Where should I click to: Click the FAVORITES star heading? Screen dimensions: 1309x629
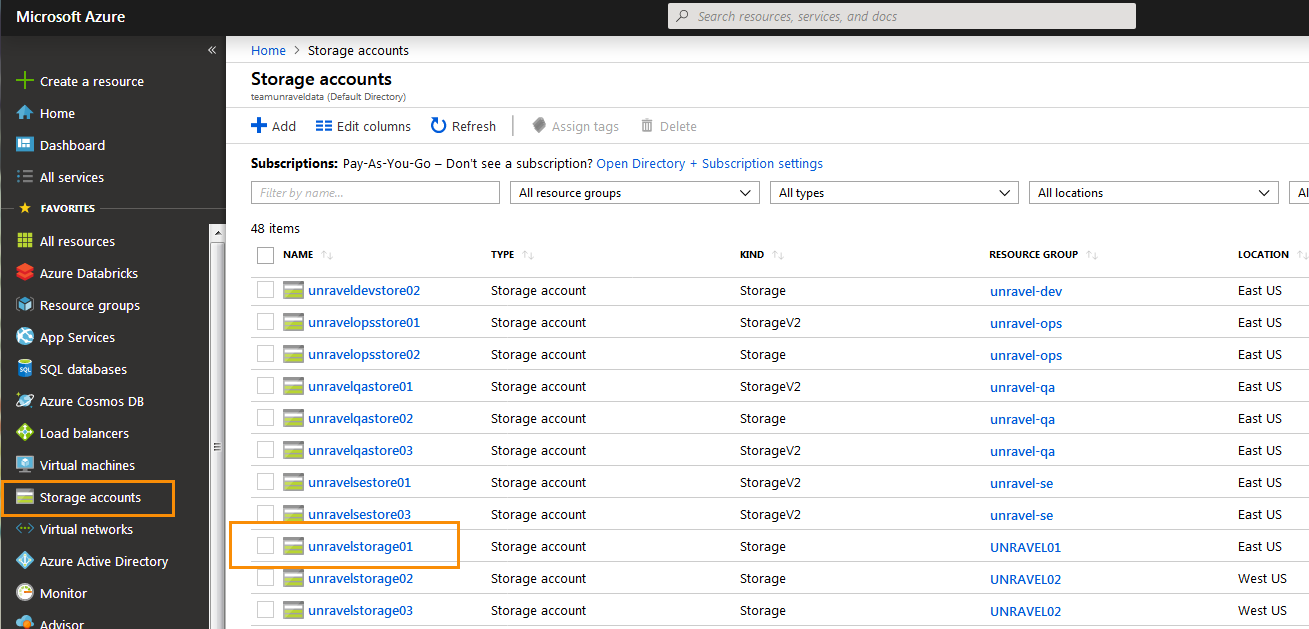[x=57, y=209]
